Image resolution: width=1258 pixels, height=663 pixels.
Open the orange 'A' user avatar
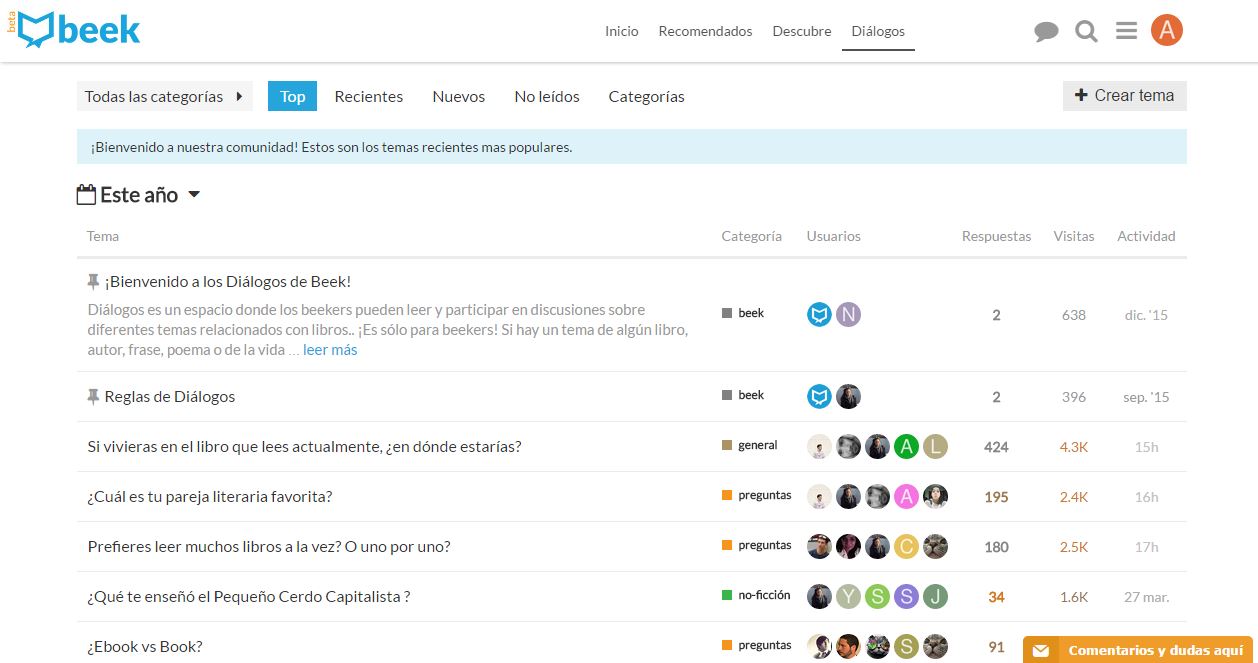click(1167, 30)
